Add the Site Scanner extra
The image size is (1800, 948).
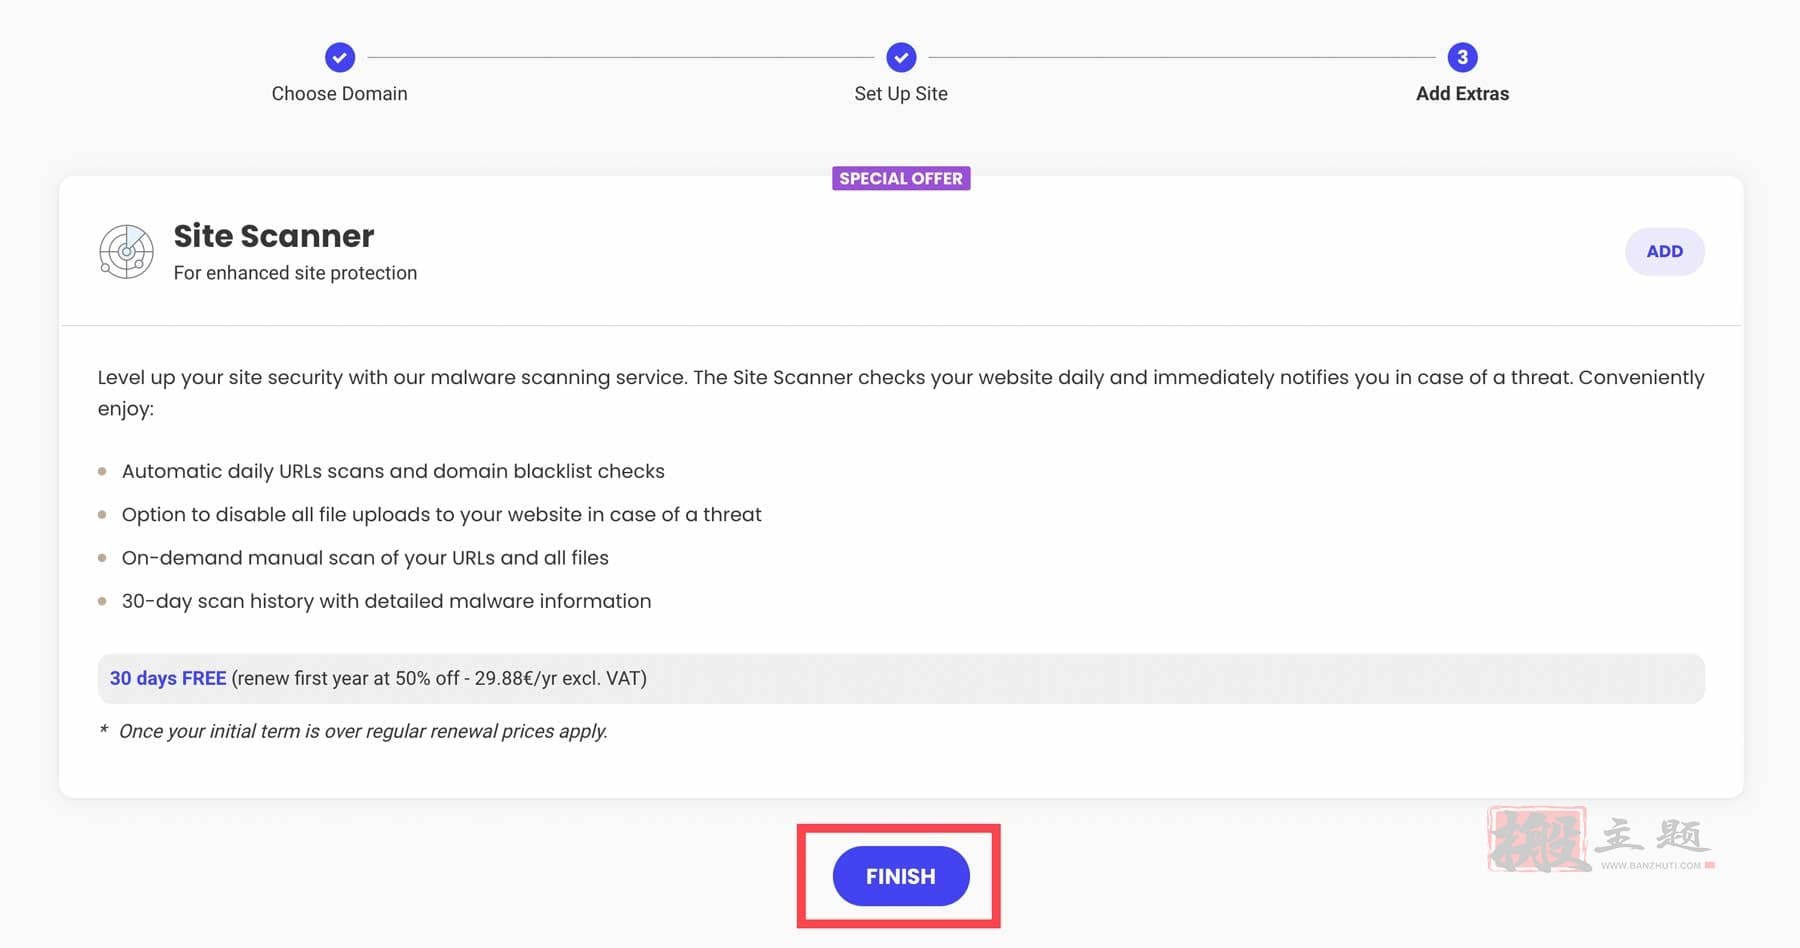click(x=1664, y=251)
